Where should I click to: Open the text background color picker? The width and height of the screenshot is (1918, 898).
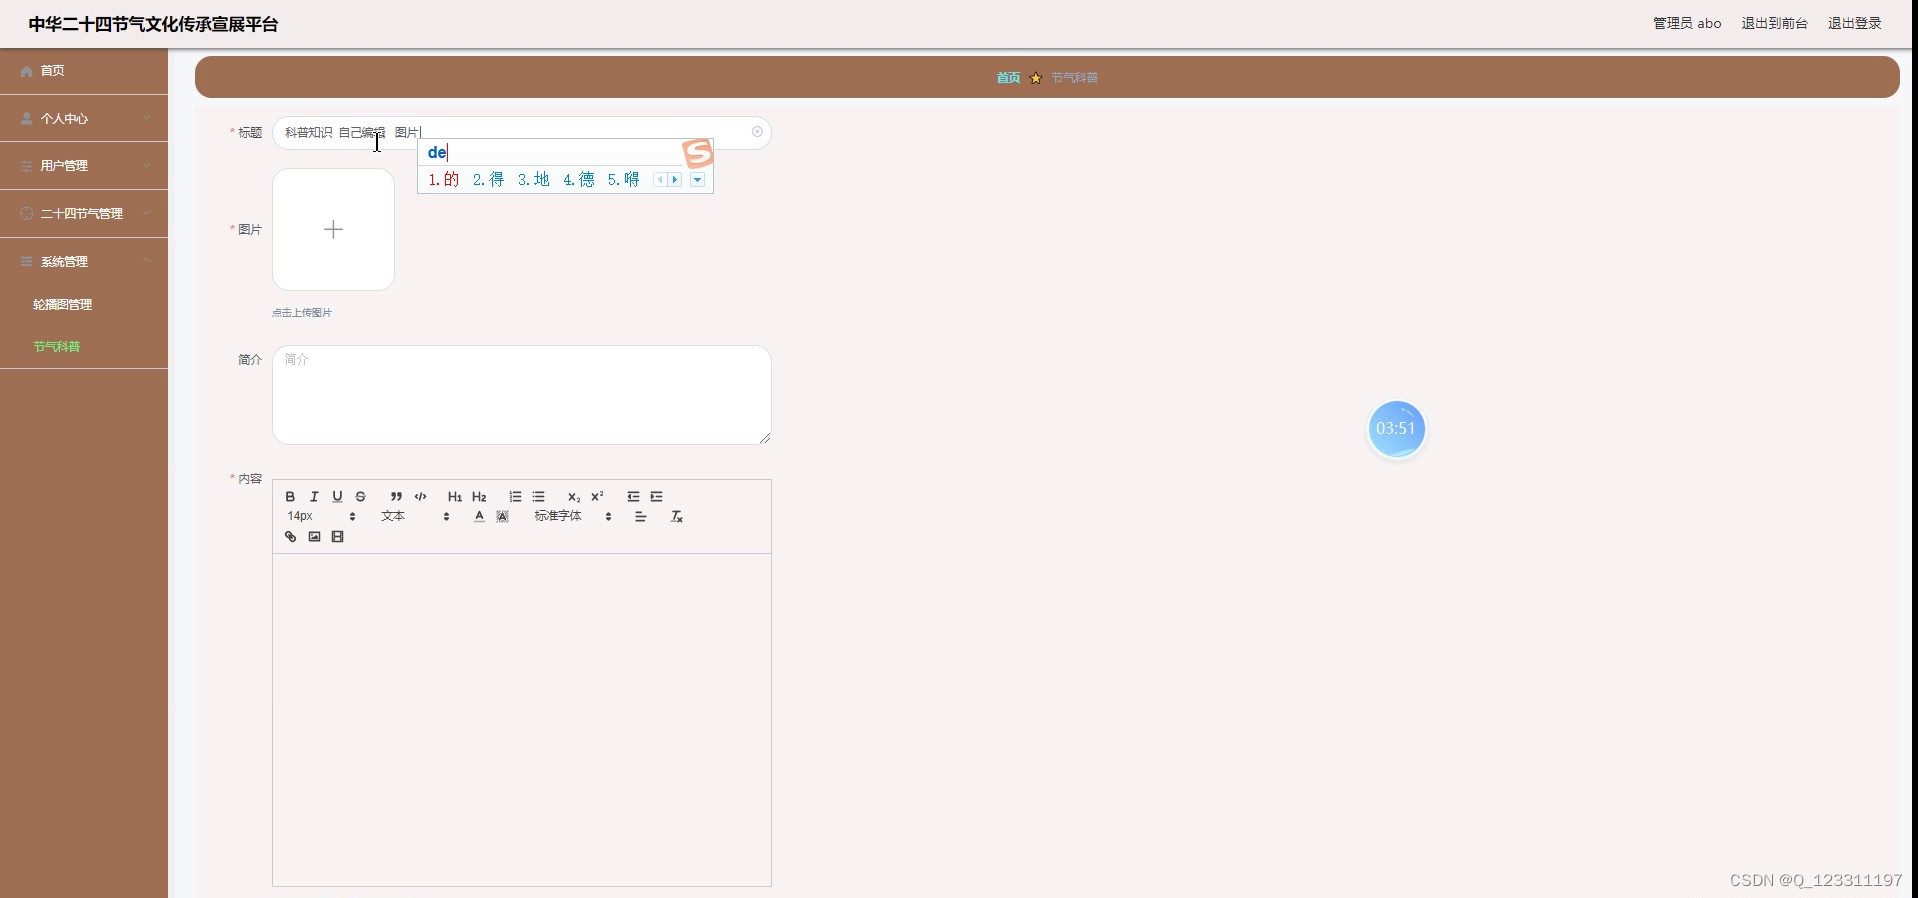coord(502,517)
